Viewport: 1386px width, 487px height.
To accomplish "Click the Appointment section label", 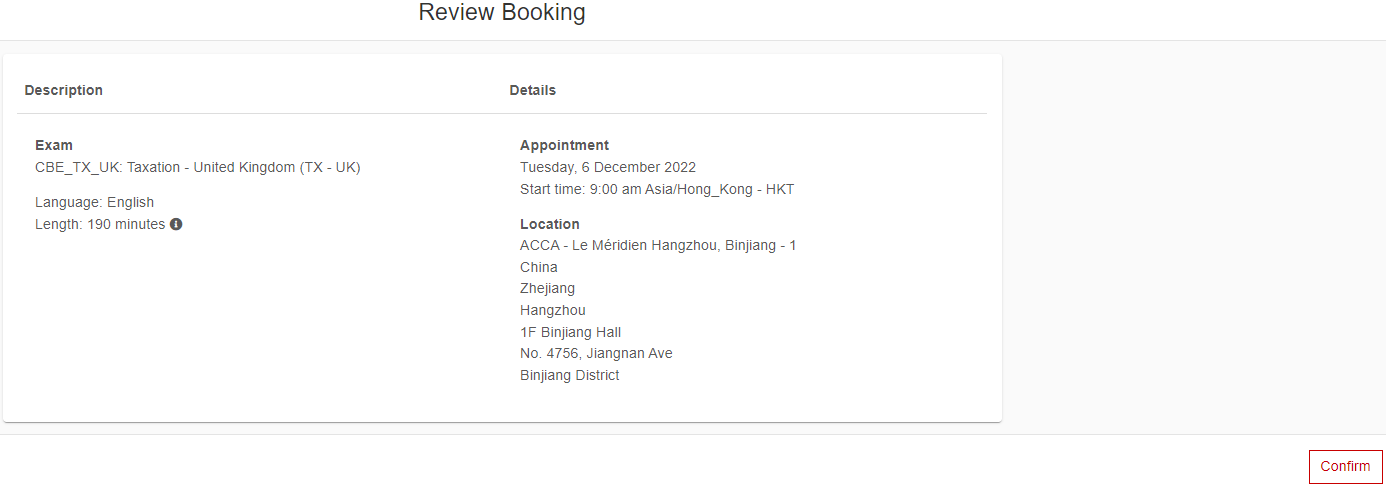I will [x=564, y=145].
